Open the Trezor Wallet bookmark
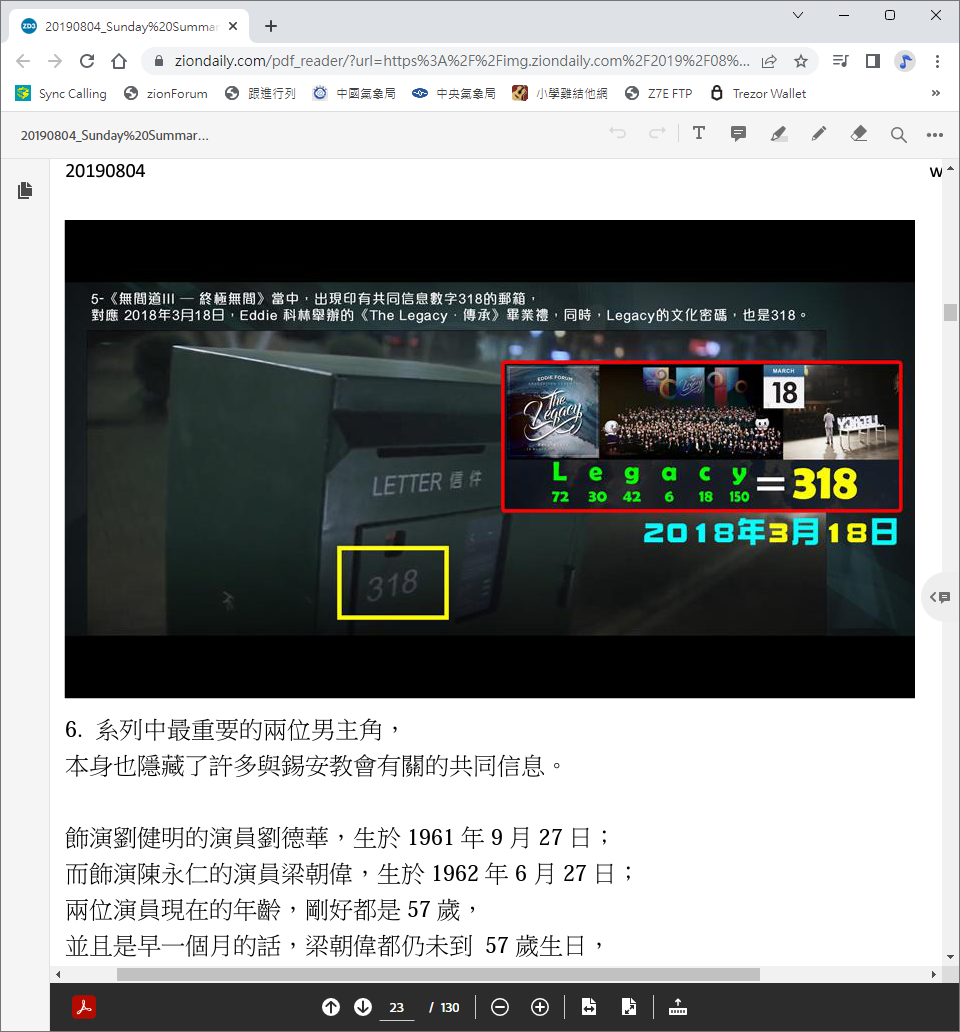This screenshot has height=1032, width=960. click(758, 93)
